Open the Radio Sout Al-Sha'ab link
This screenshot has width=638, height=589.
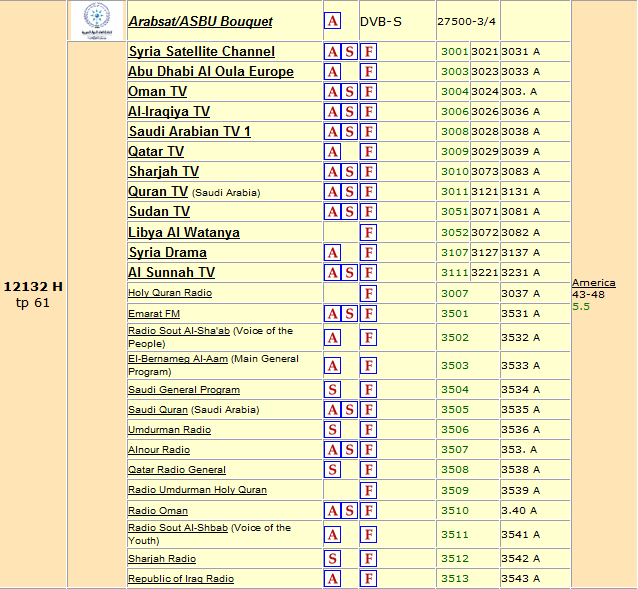(x=179, y=331)
